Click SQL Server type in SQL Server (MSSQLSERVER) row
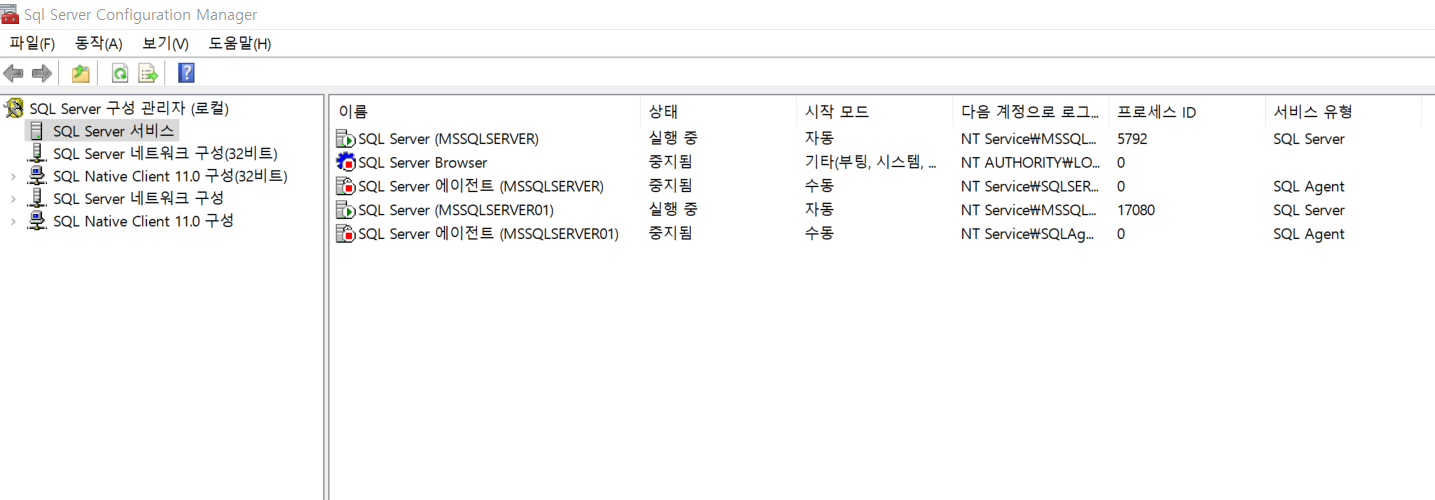 (1309, 139)
